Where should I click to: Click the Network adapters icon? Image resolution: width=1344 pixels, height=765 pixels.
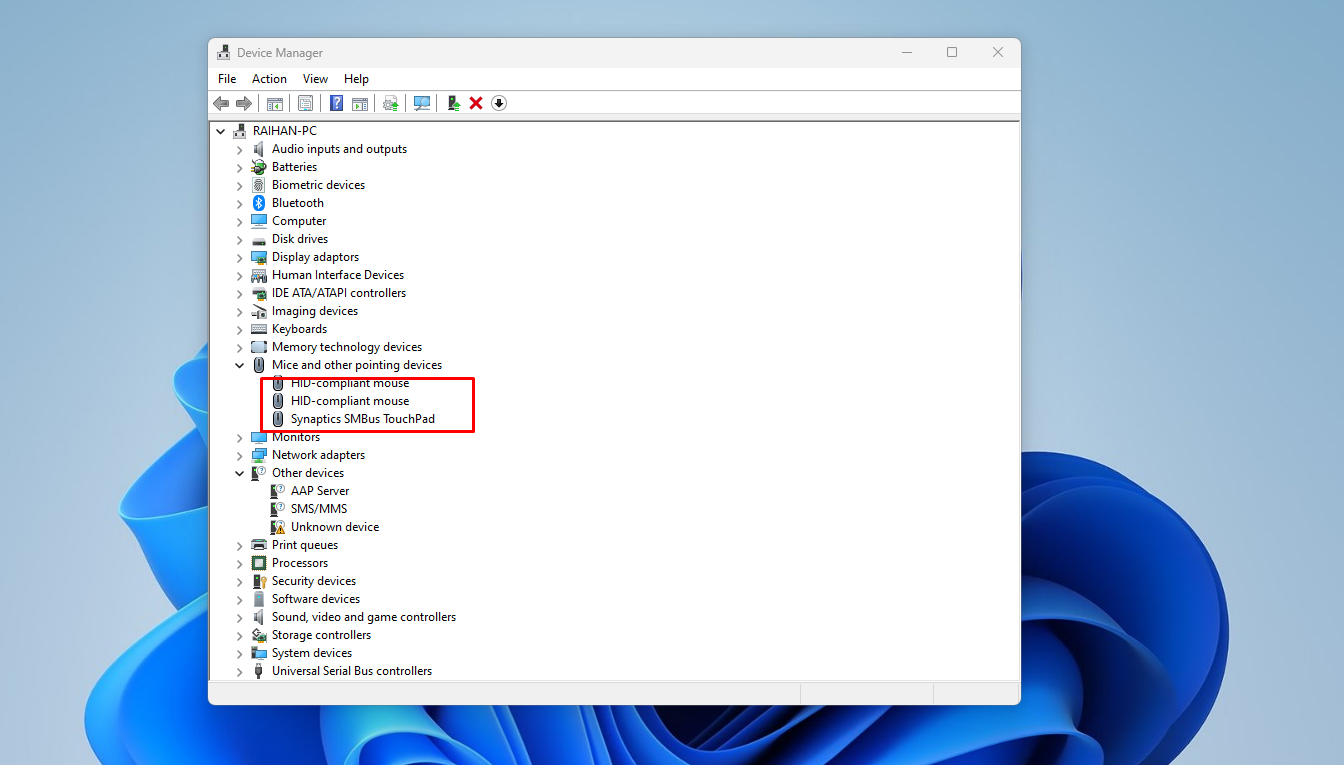(259, 455)
